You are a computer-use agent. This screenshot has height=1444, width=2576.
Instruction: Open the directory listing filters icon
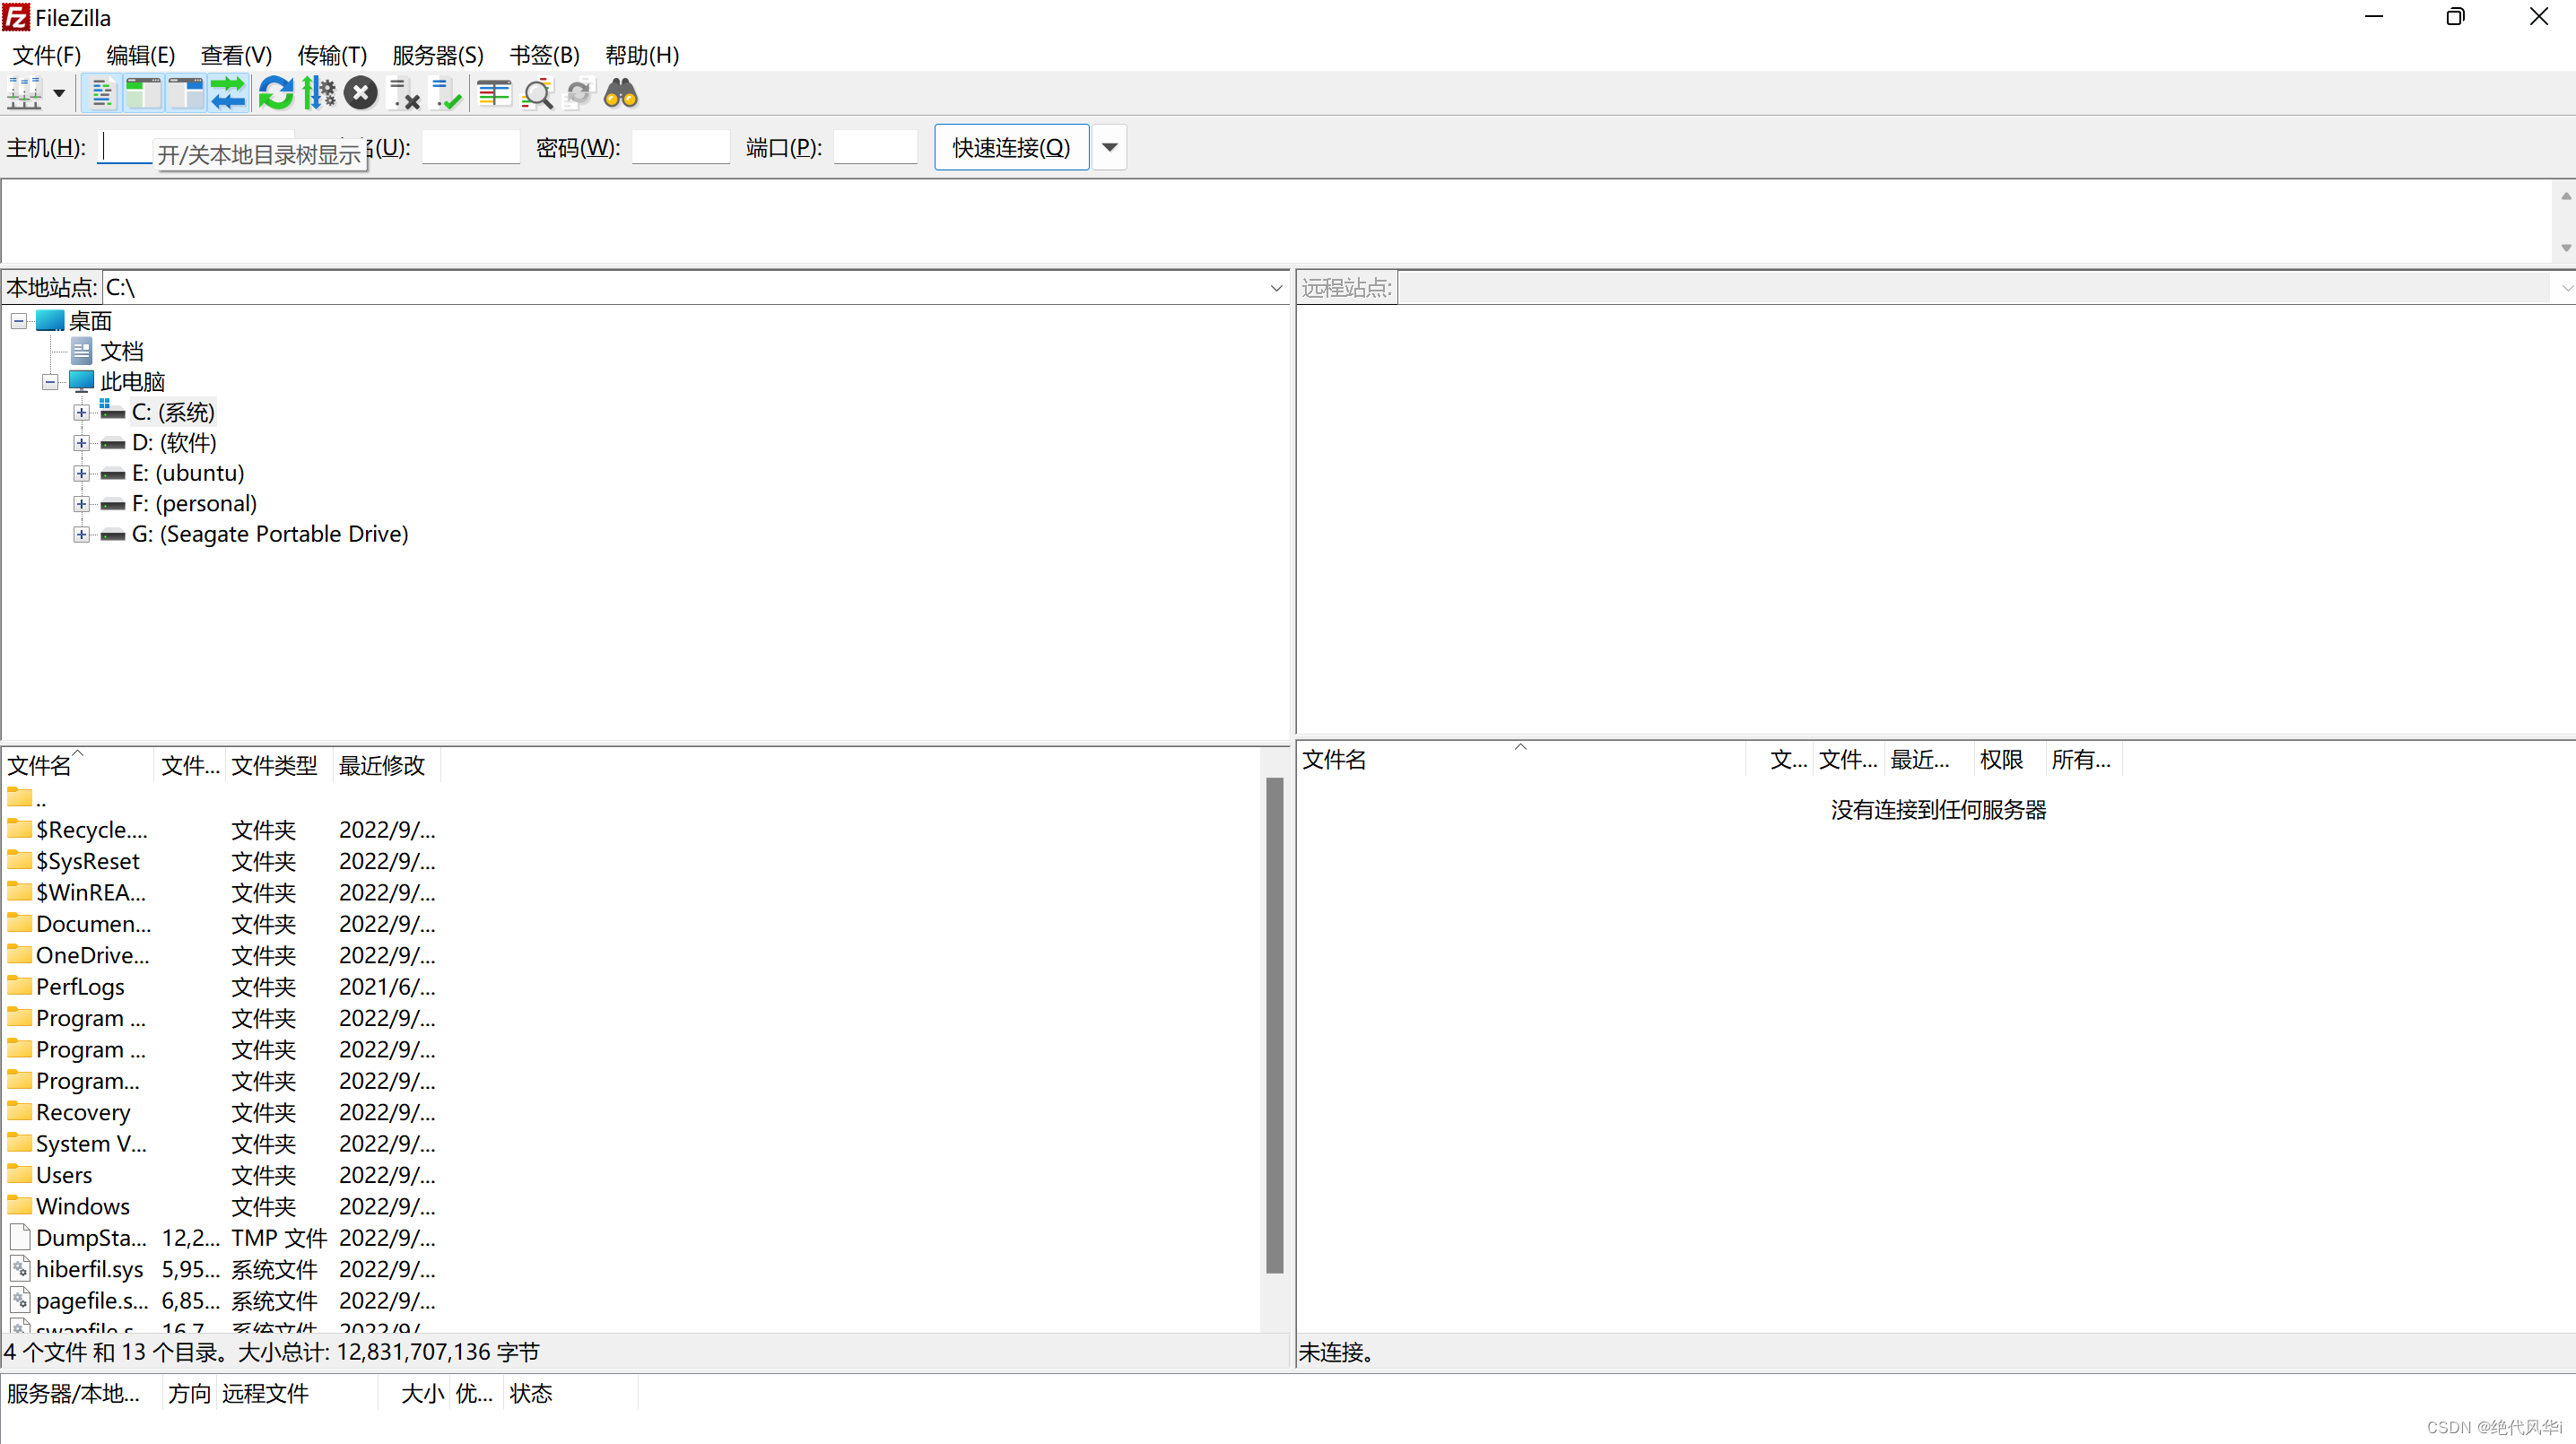point(494,94)
